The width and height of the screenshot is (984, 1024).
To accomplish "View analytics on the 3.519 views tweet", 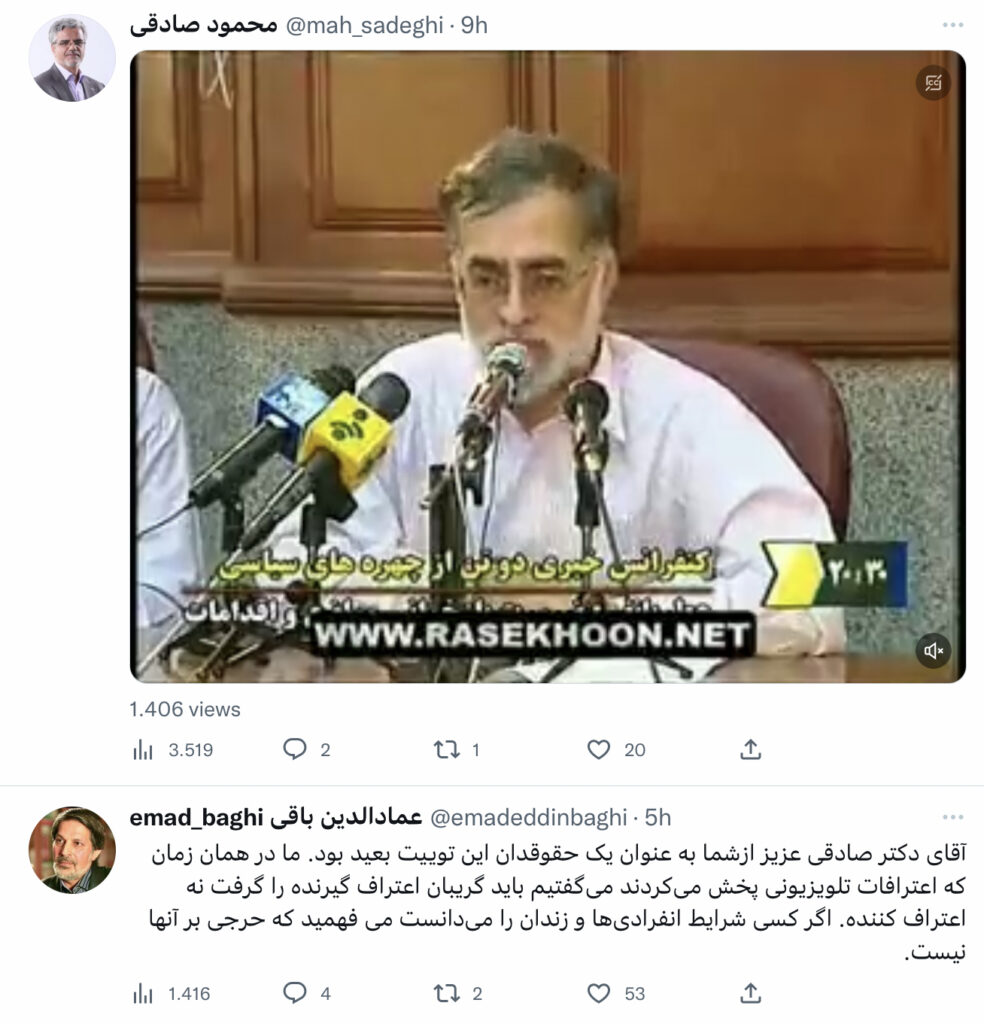I will 173,750.
